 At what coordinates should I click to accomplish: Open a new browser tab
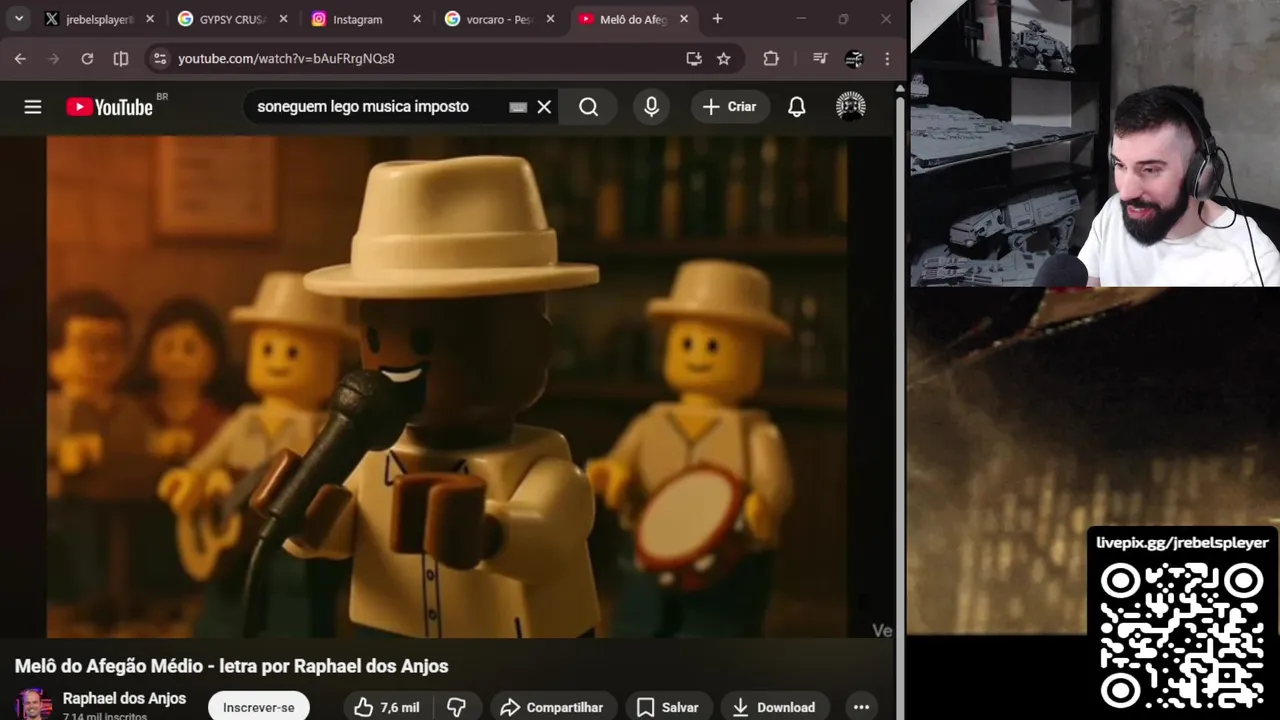point(717,19)
